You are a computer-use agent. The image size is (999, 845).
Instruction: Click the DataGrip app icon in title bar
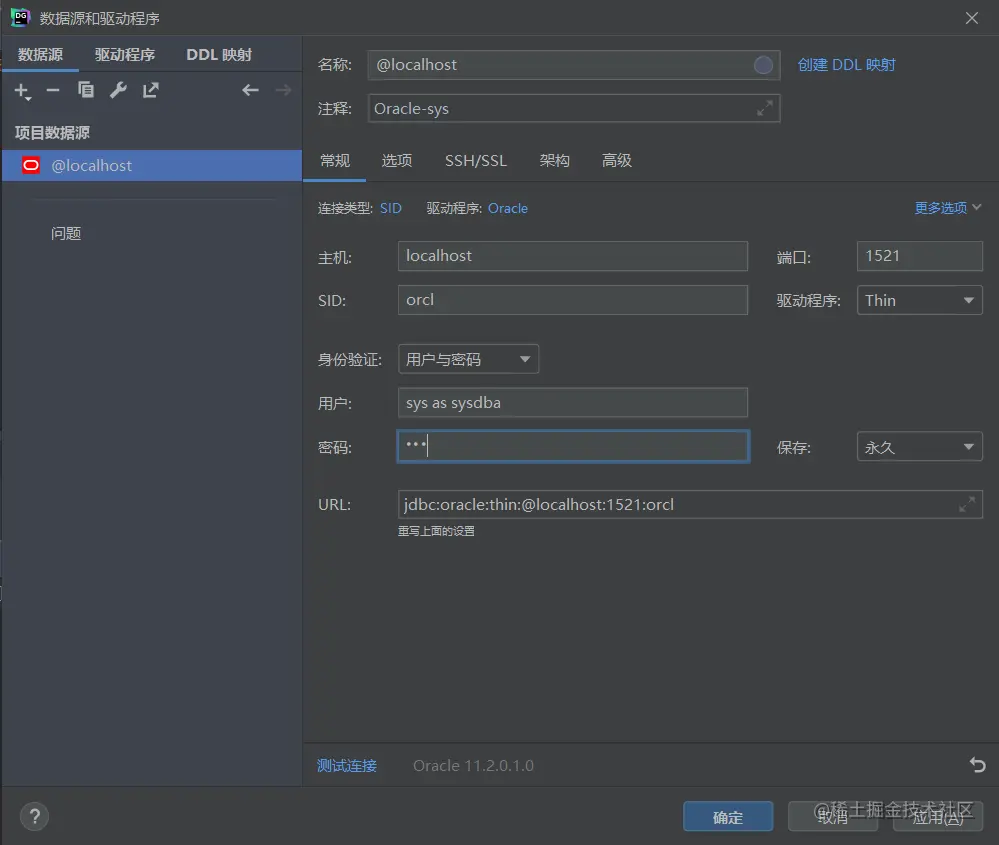pos(20,17)
